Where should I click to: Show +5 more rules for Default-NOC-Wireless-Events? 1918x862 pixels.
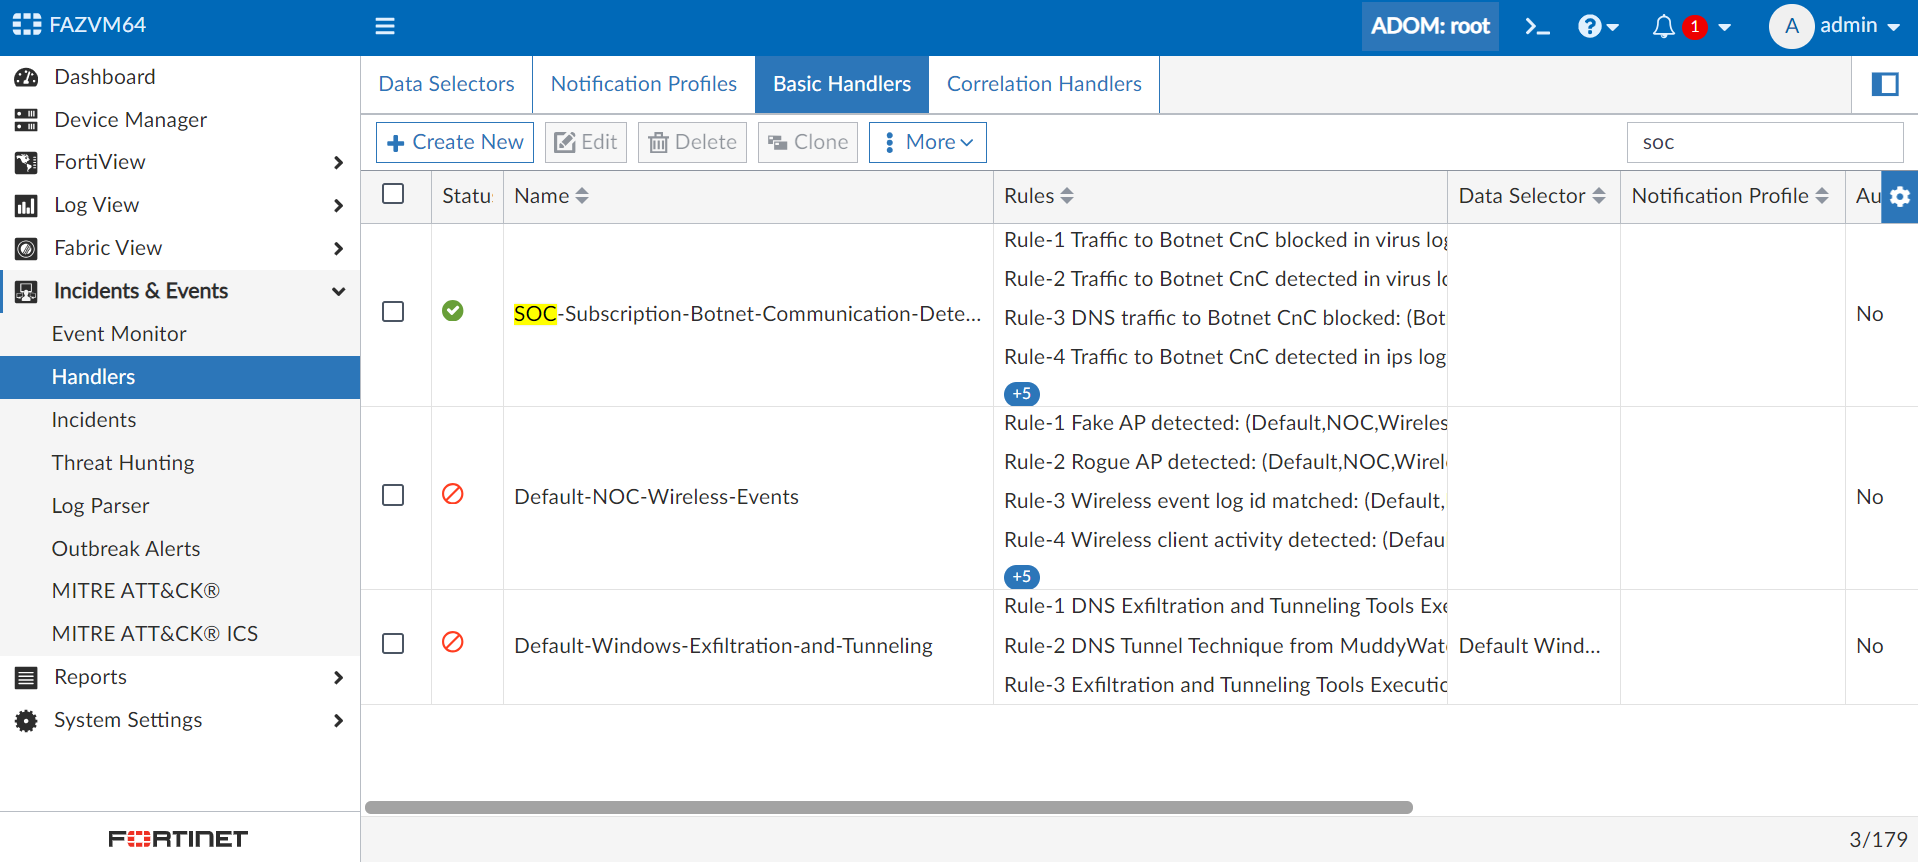(1021, 577)
